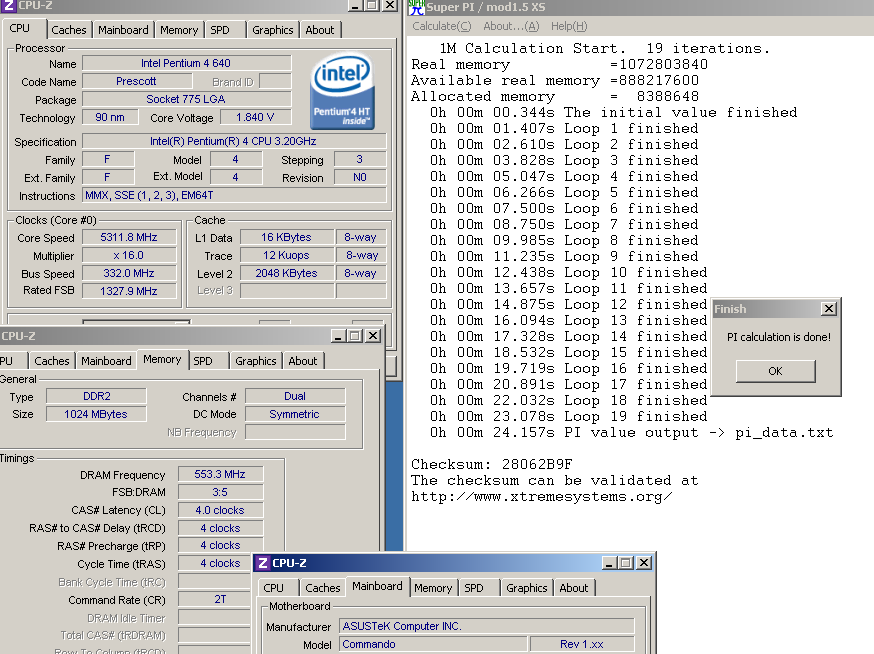Click OK in the Finish dialog
Screen dimensions: 874x654
775,371
